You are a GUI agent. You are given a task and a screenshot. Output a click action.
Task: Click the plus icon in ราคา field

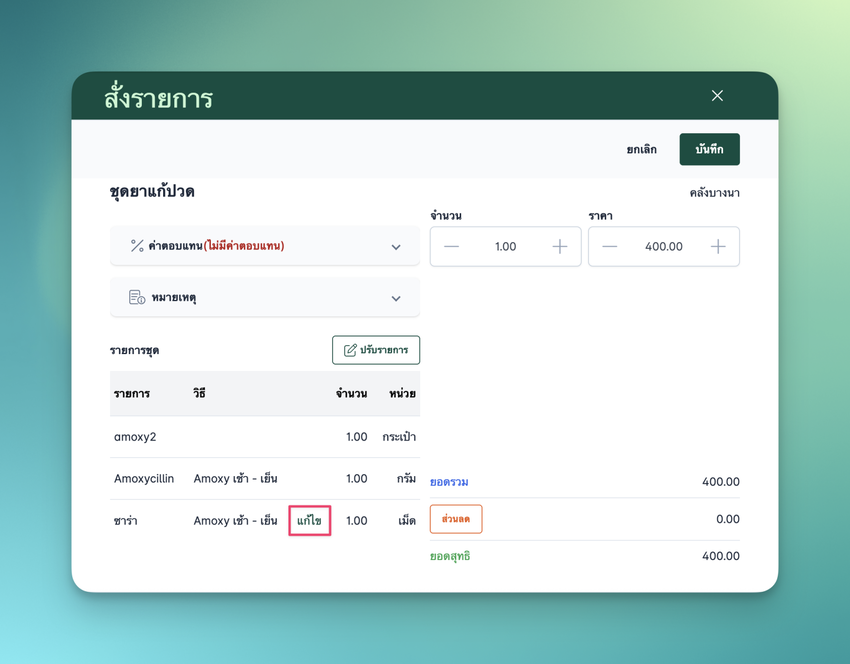pos(718,247)
